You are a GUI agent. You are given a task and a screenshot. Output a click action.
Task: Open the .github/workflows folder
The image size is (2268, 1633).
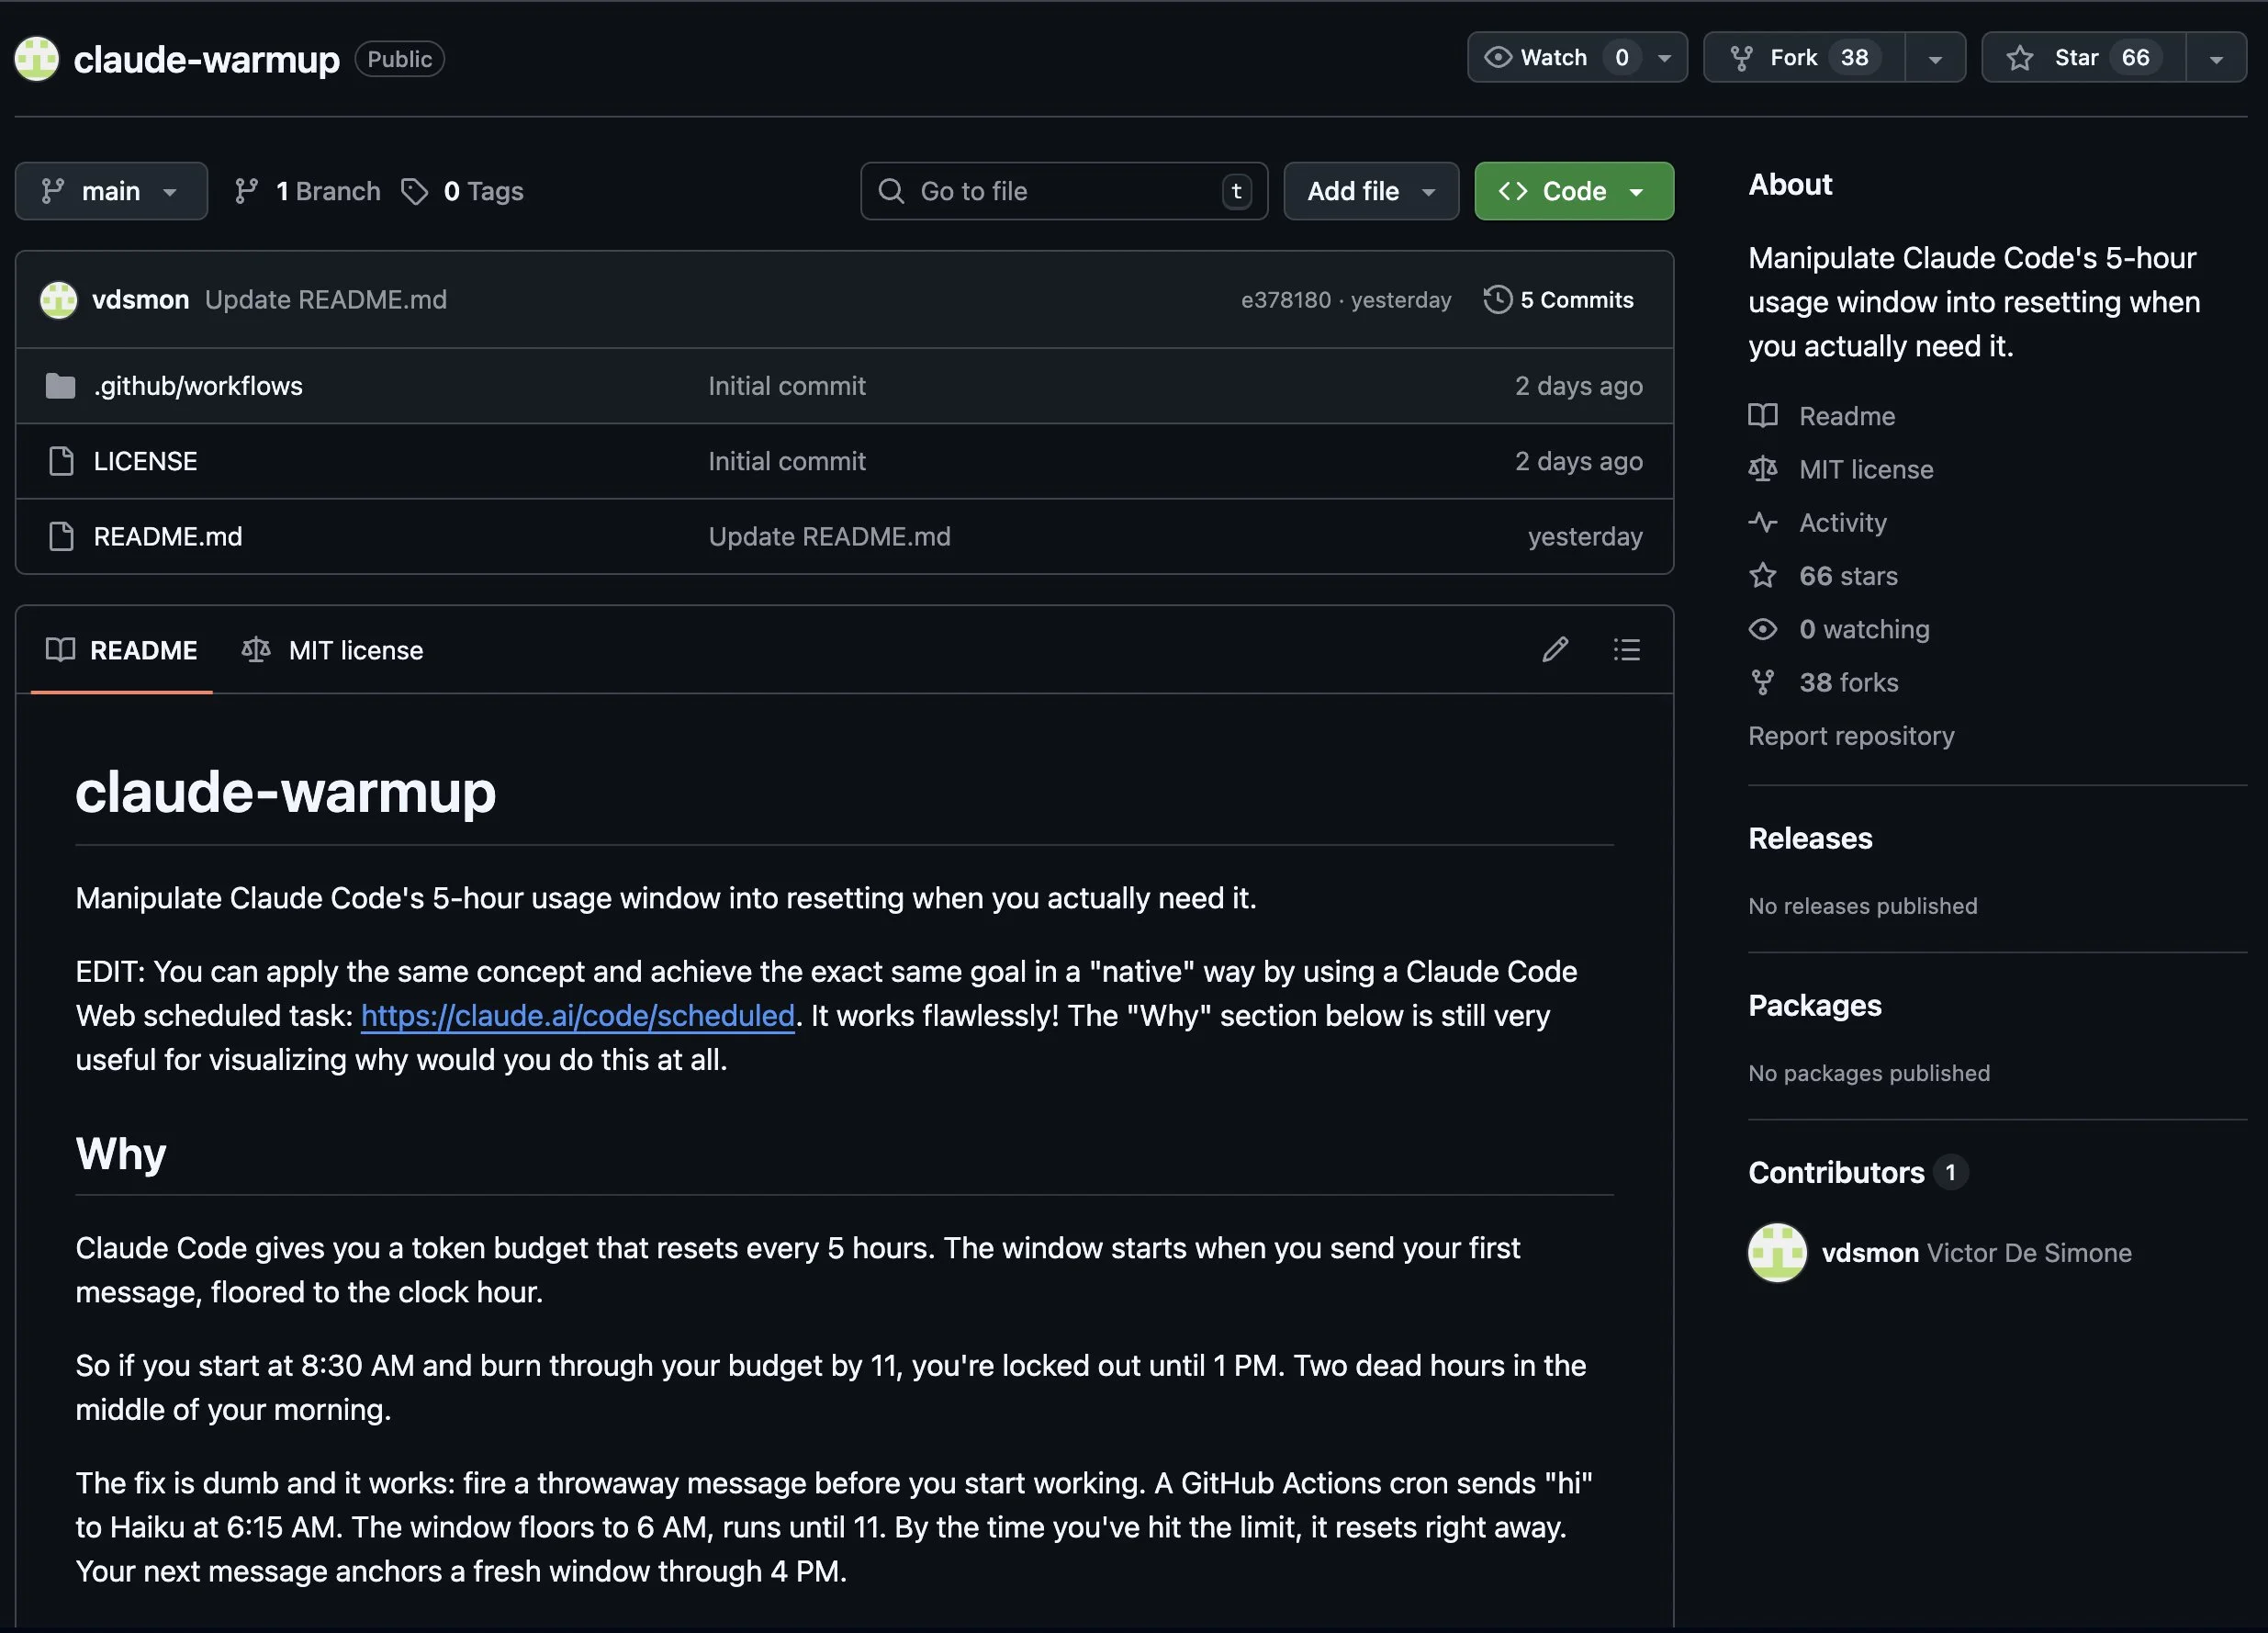[x=198, y=386]
